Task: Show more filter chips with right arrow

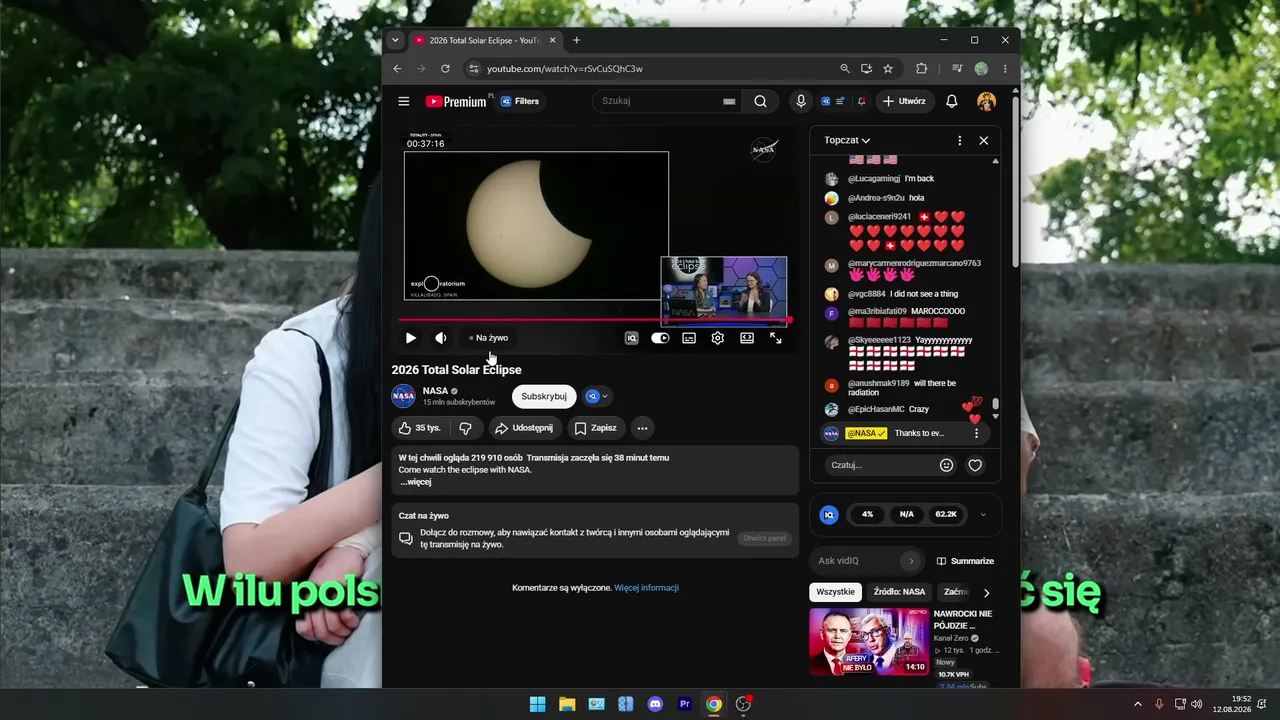Action: click(x=987, y=593)
